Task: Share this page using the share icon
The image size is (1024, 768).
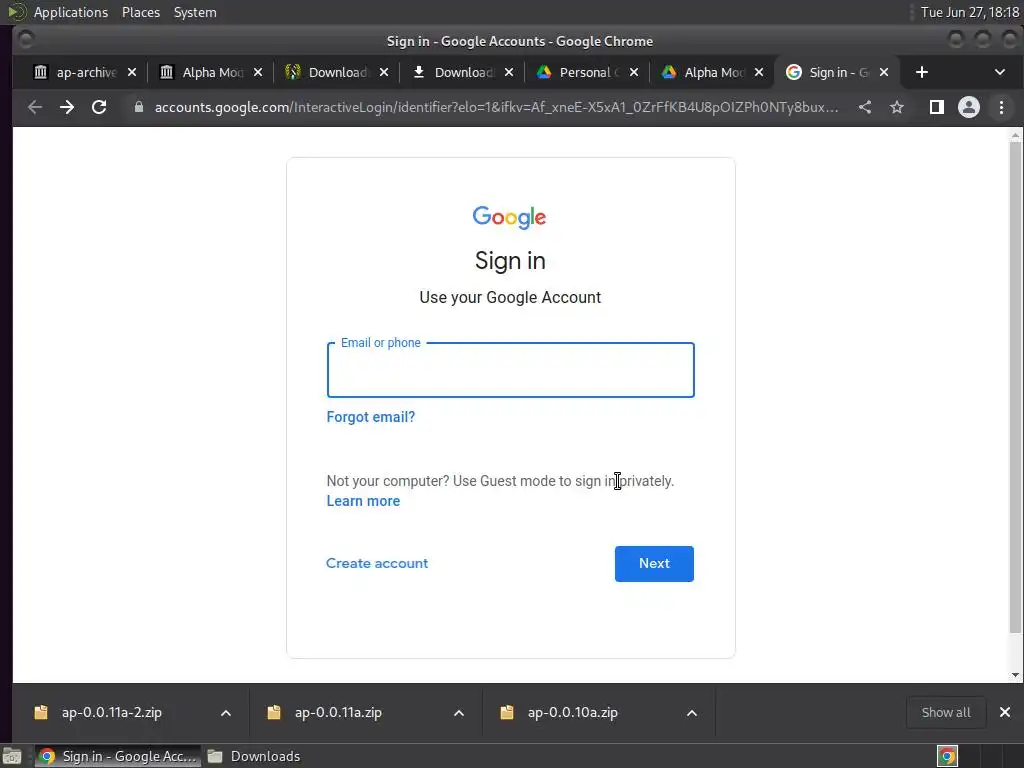Action: 865,107
